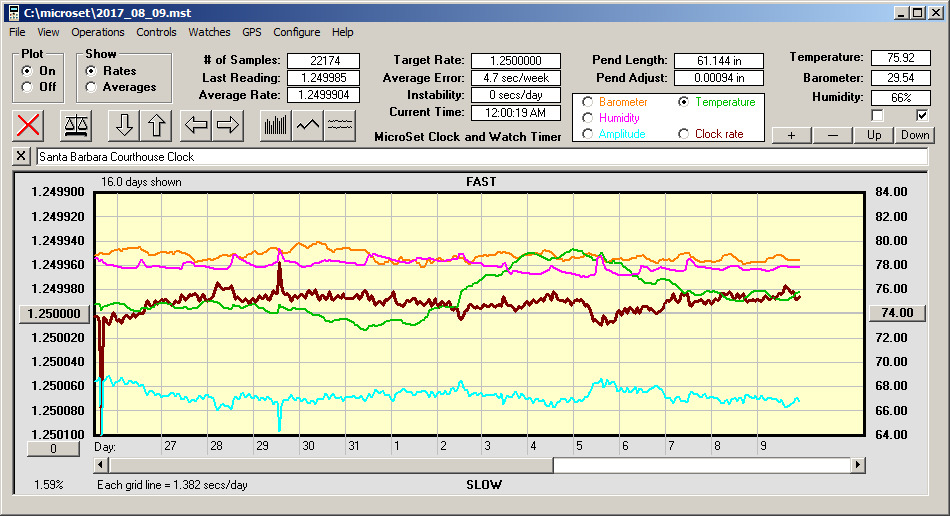Click the red X cancel icon
950x516 pixels.
coord(29,125)
